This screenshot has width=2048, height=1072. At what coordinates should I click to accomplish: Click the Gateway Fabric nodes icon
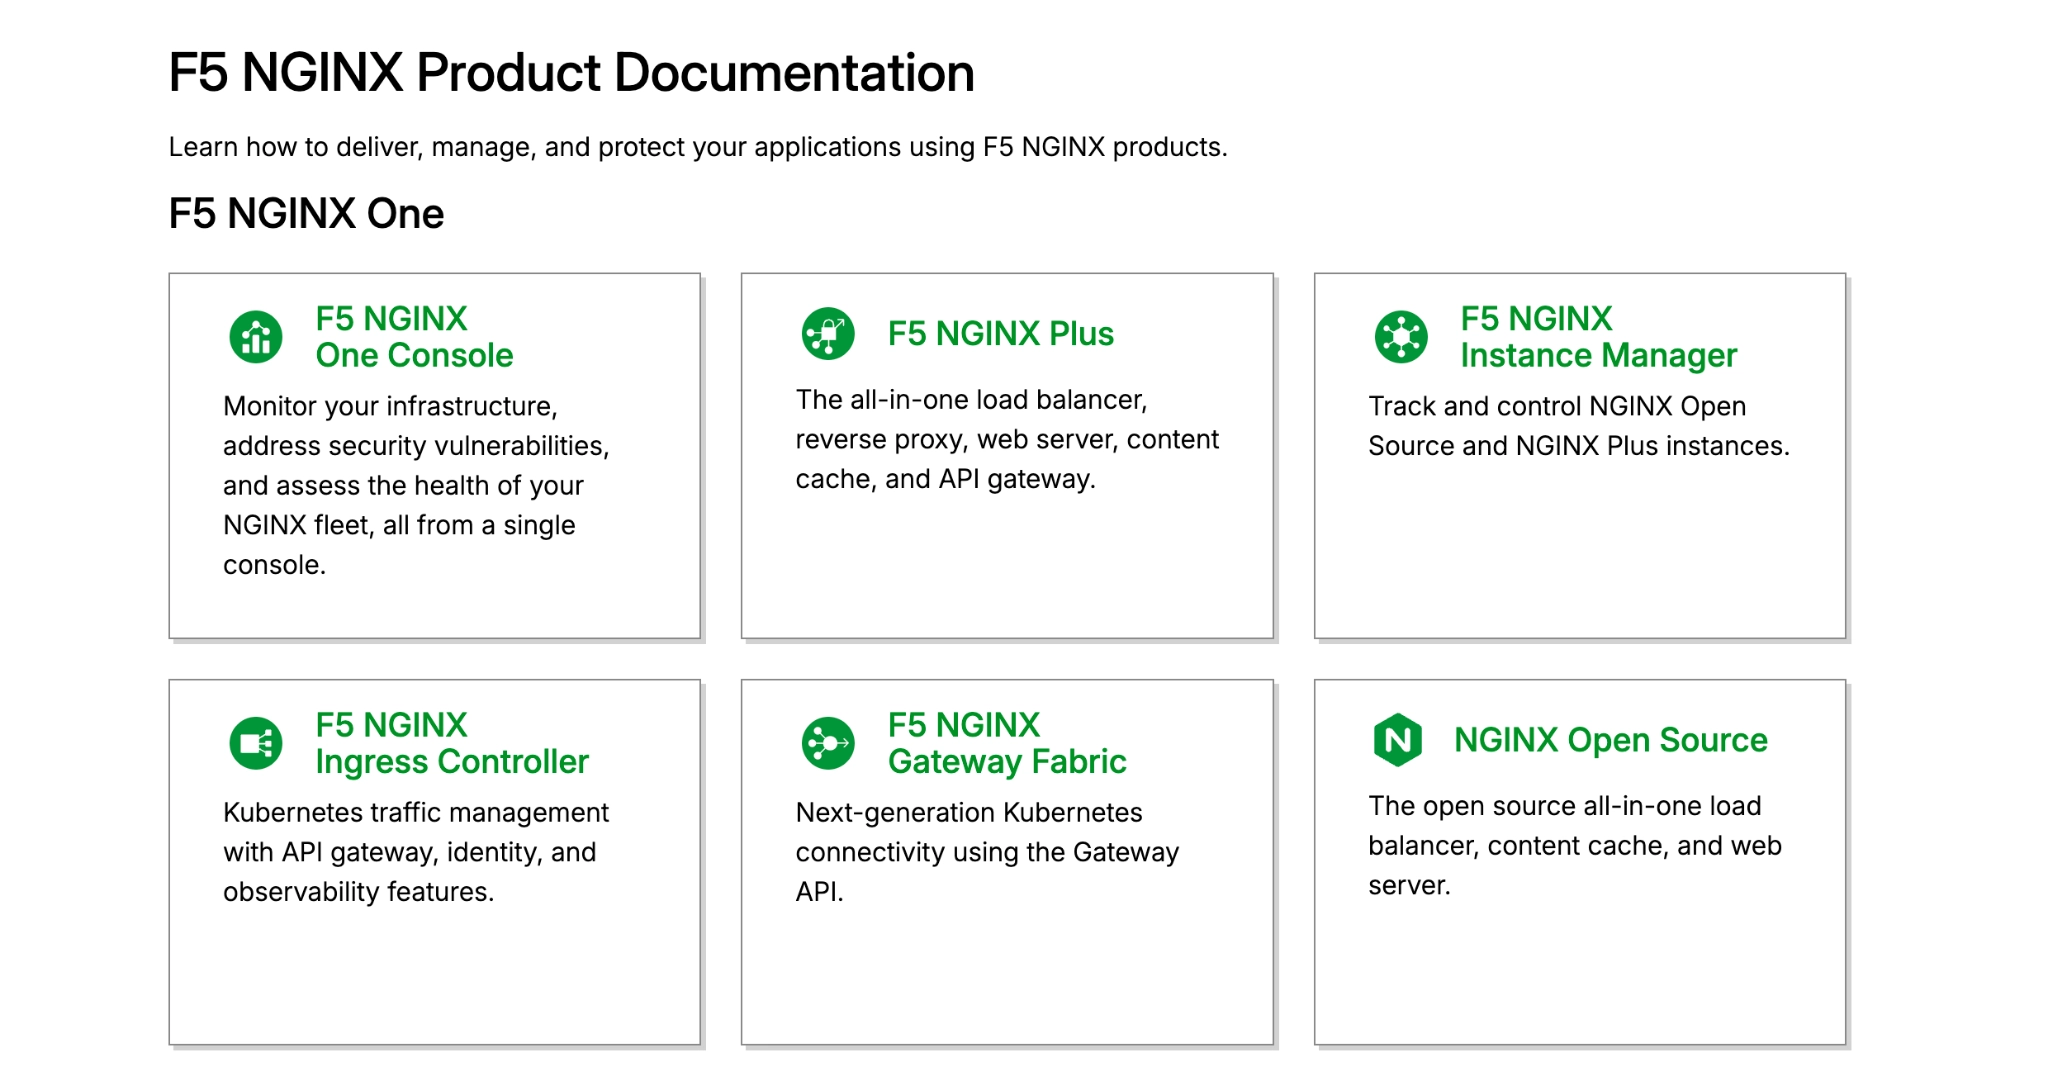828,743
